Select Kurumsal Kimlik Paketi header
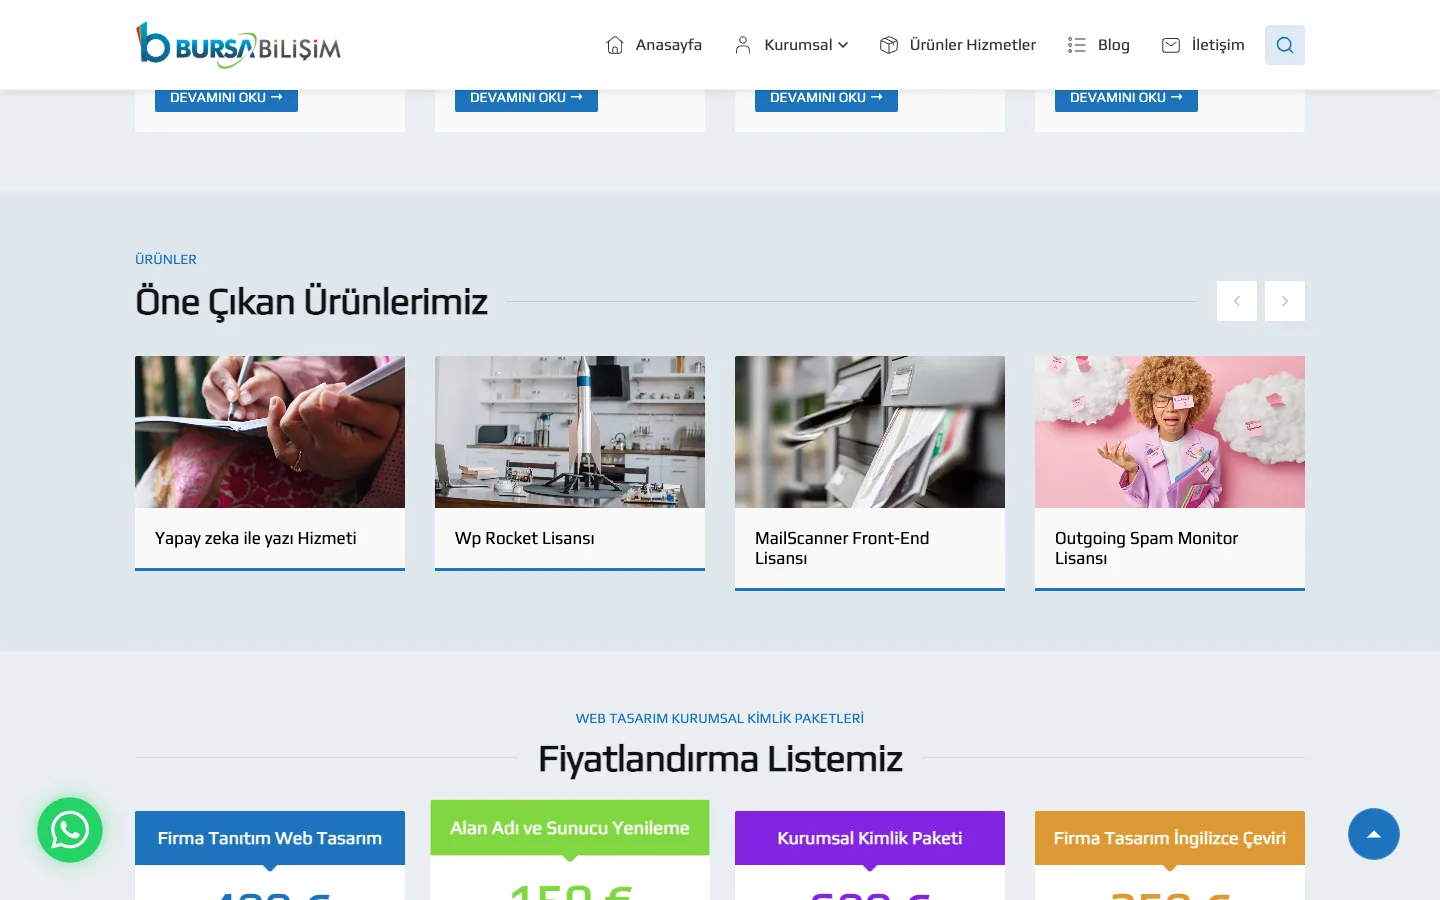This screenshot has width=1440, height=900. pos(870,838)
